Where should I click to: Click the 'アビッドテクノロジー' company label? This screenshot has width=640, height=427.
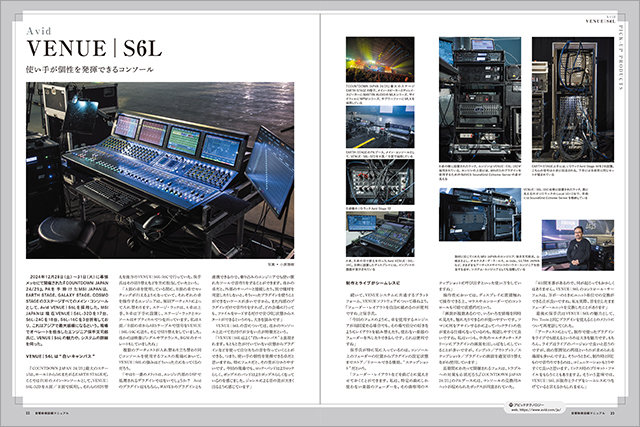coord(529,404)
